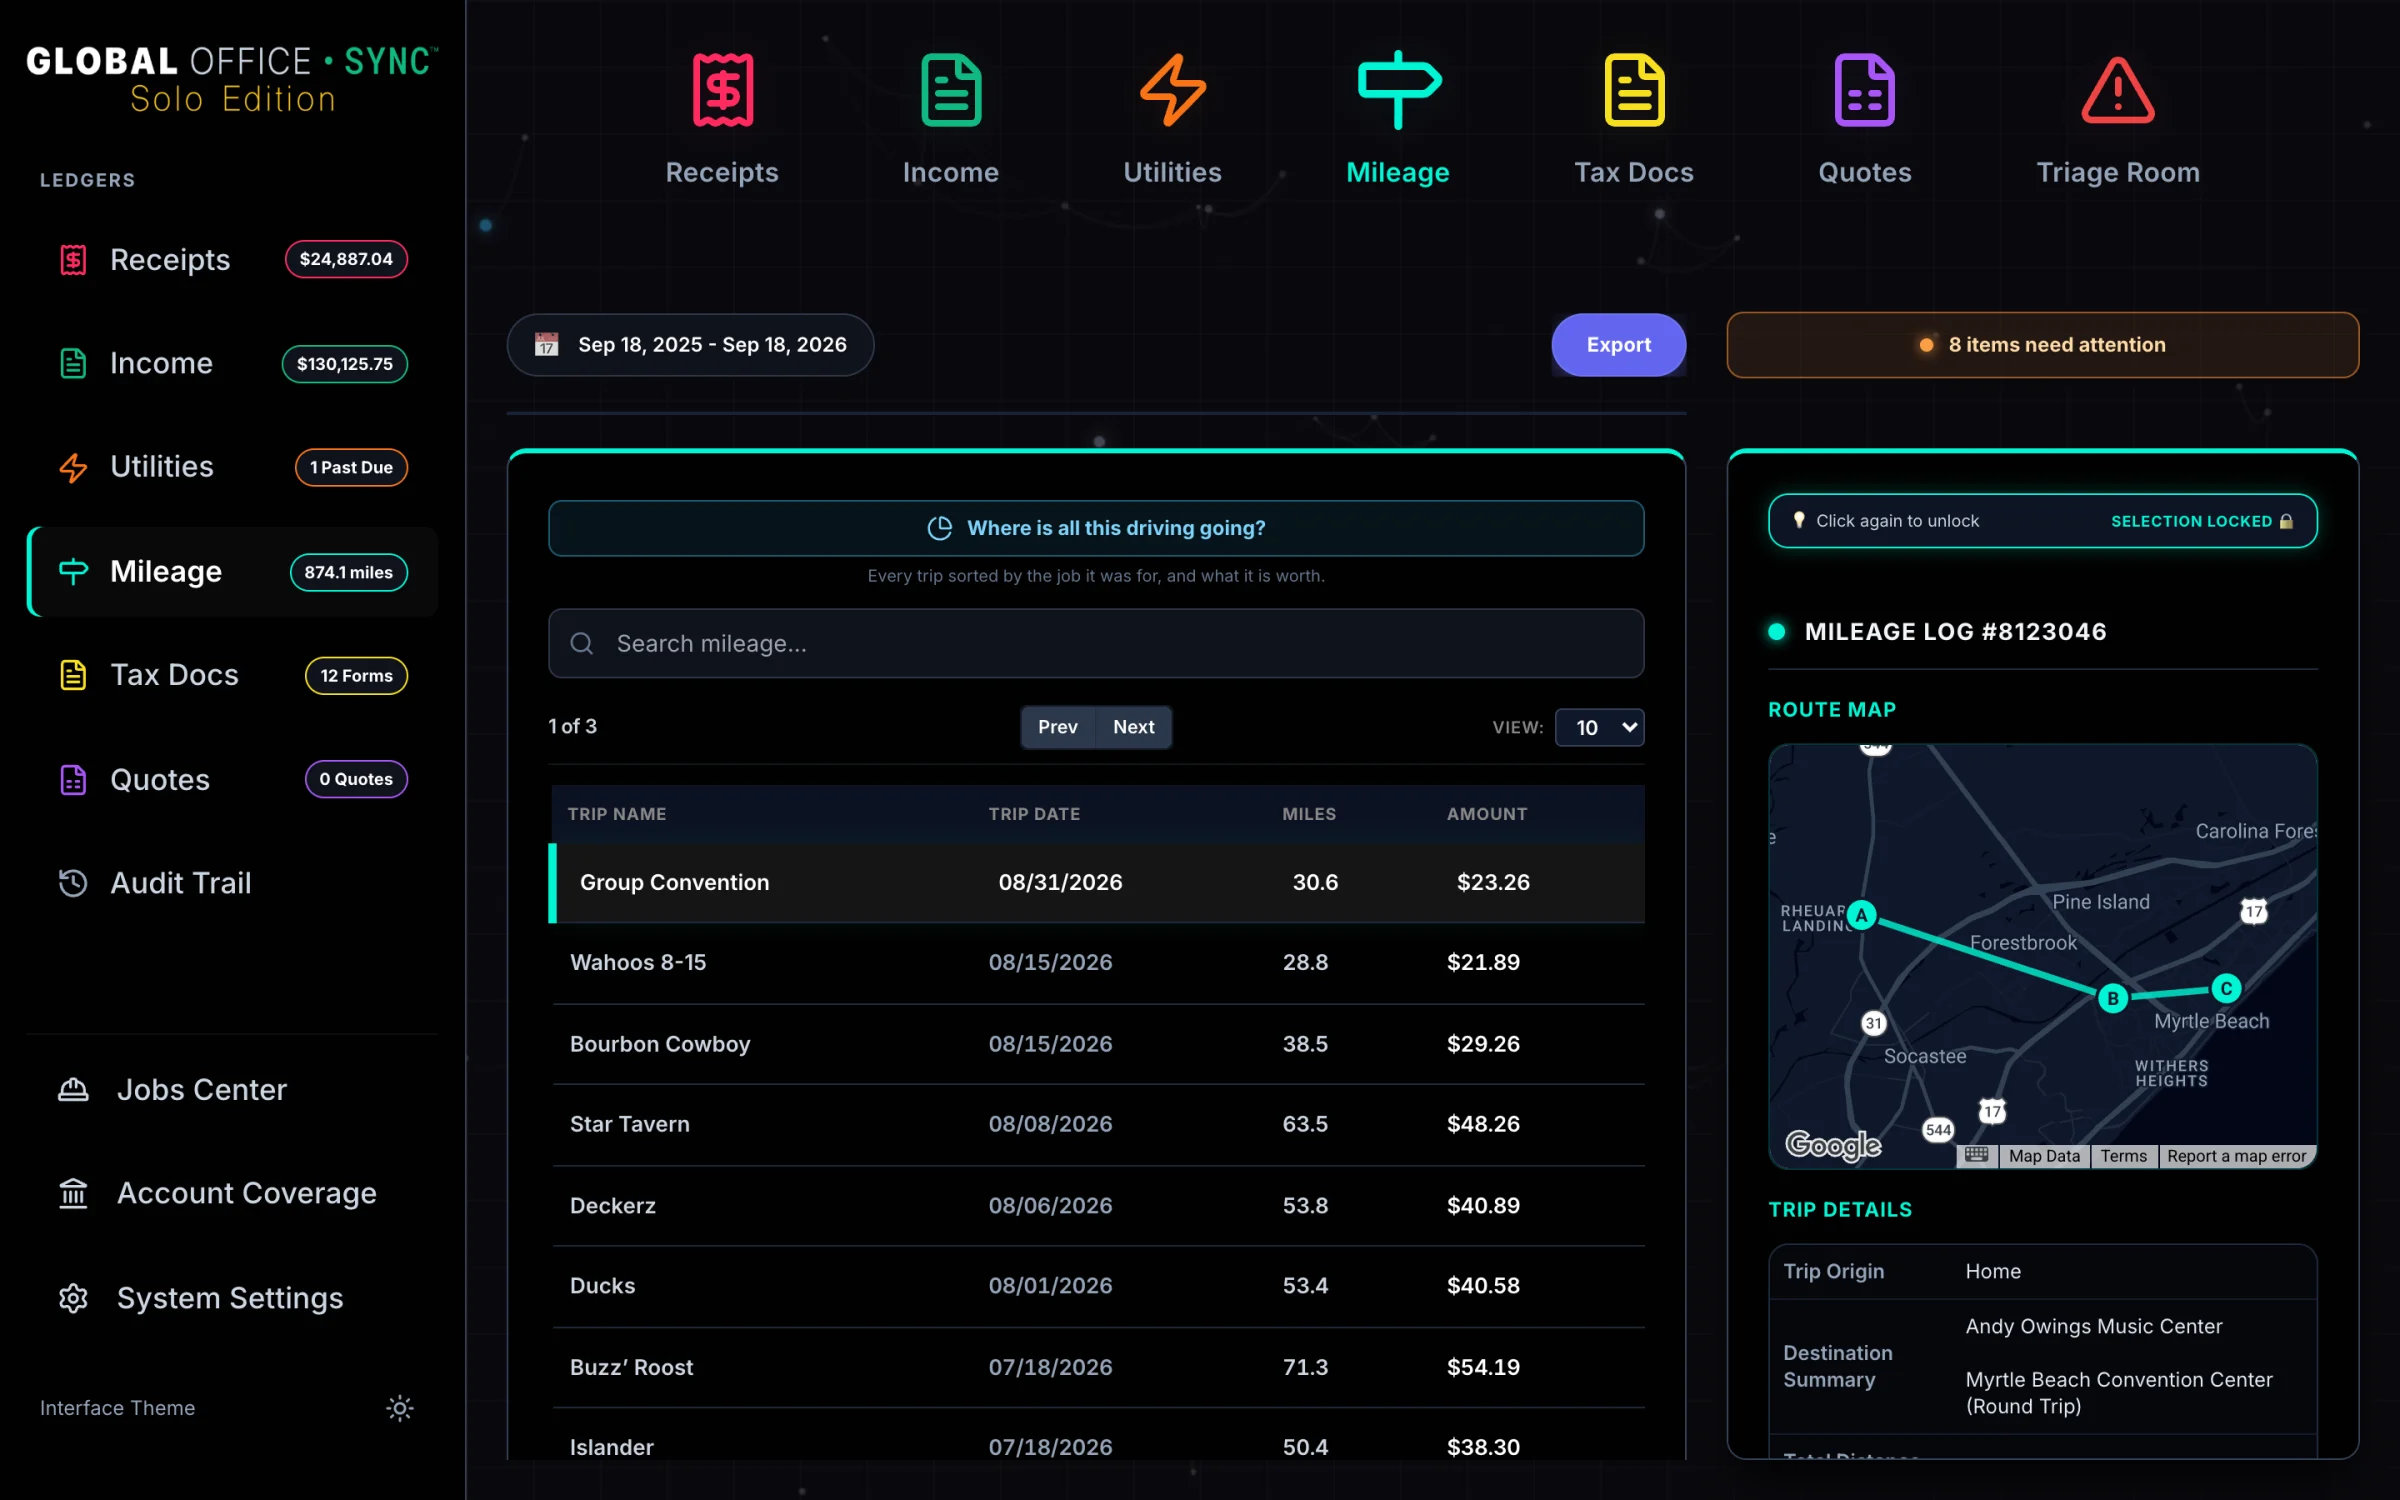Viewport: 2400px width, 1500px height.
Task: Click the search magnifier icon in mileage search
Action: click(581, 643)
